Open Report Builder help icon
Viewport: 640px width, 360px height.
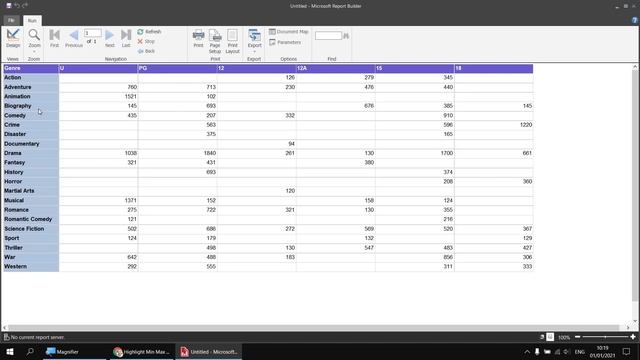point(635,20)
